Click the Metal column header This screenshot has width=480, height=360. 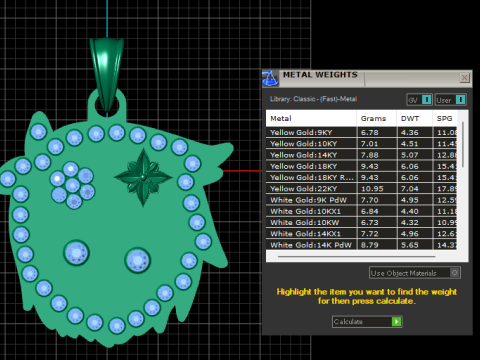click(311, 118)
